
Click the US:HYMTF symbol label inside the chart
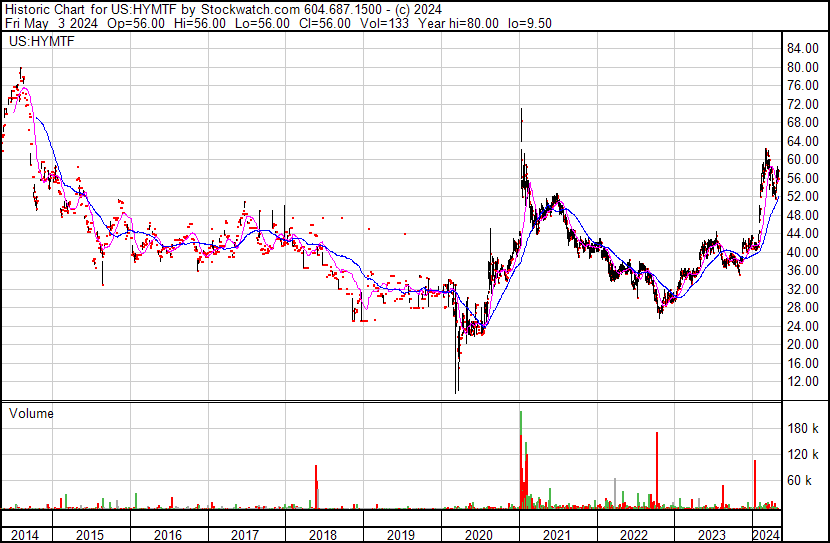point(42,41)
